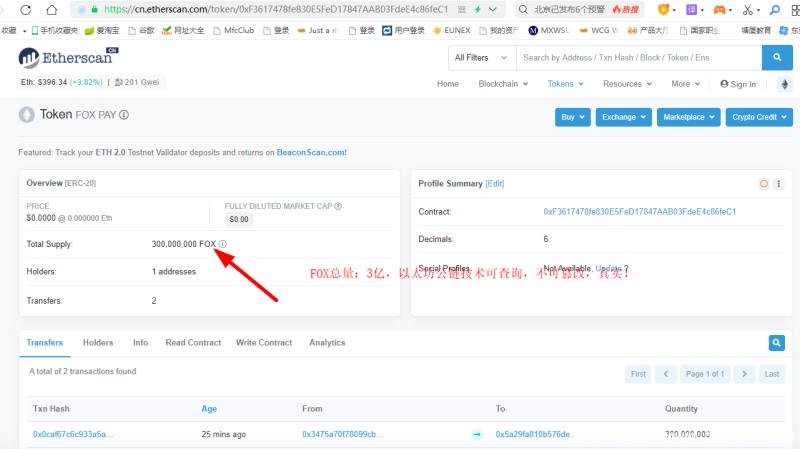Open the Crypto Credit dropdown button

[759, 117]
